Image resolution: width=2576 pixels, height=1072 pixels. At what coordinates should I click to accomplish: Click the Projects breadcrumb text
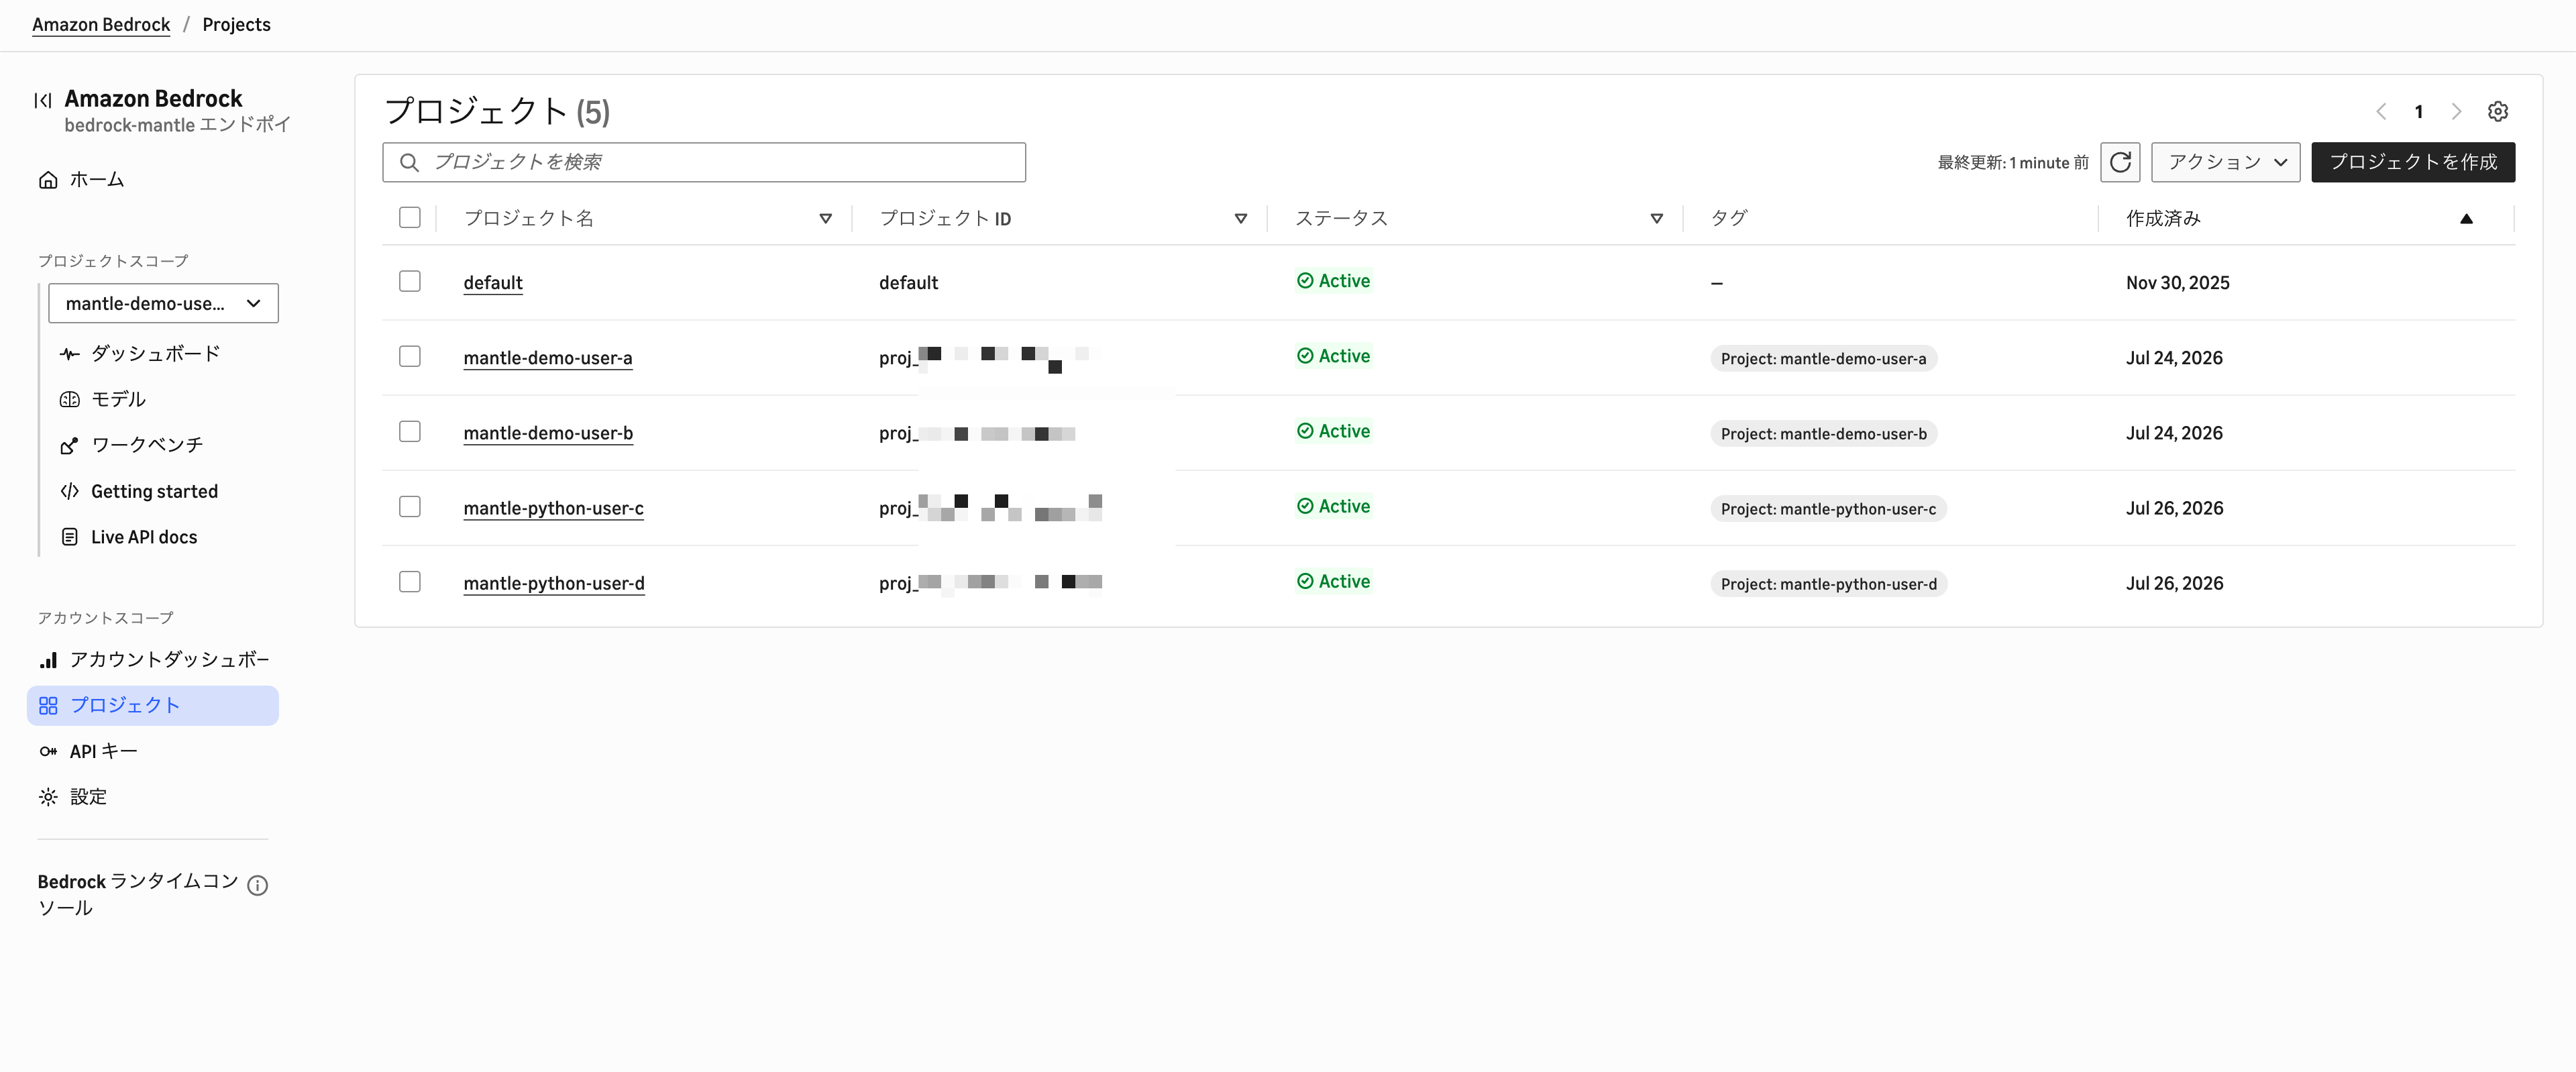pyautogui.click(x=236, y=25)
